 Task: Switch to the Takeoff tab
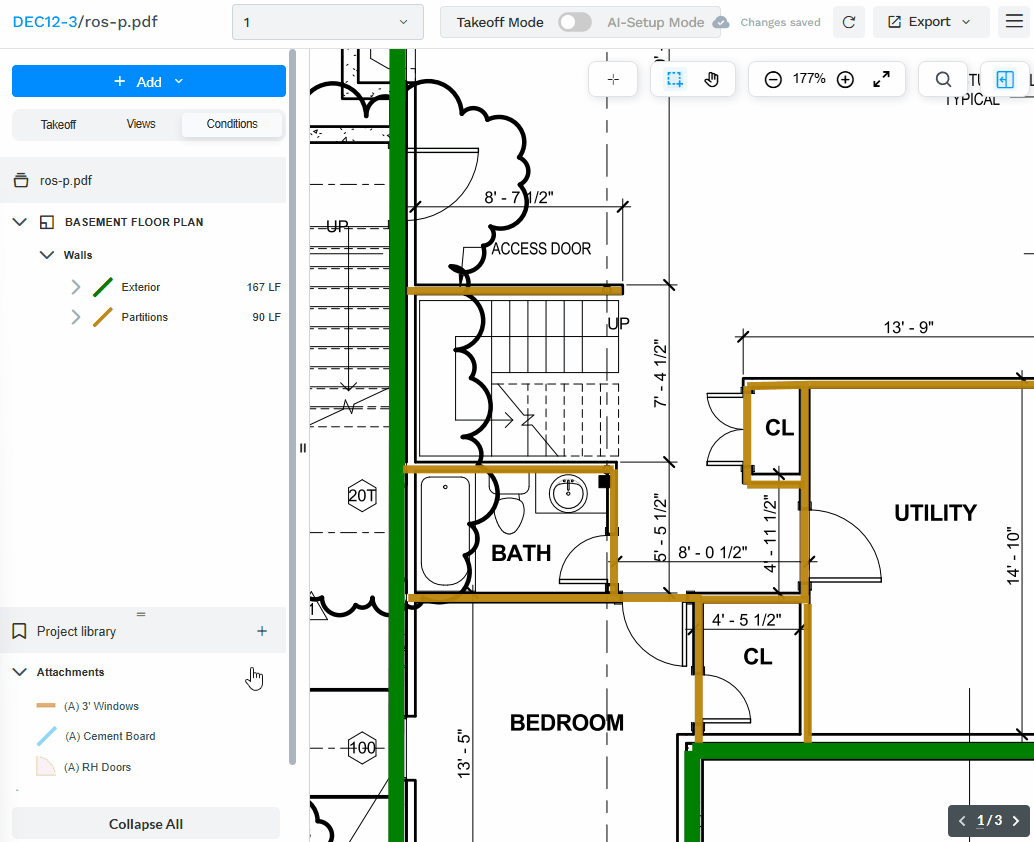(x=58, y=124)
